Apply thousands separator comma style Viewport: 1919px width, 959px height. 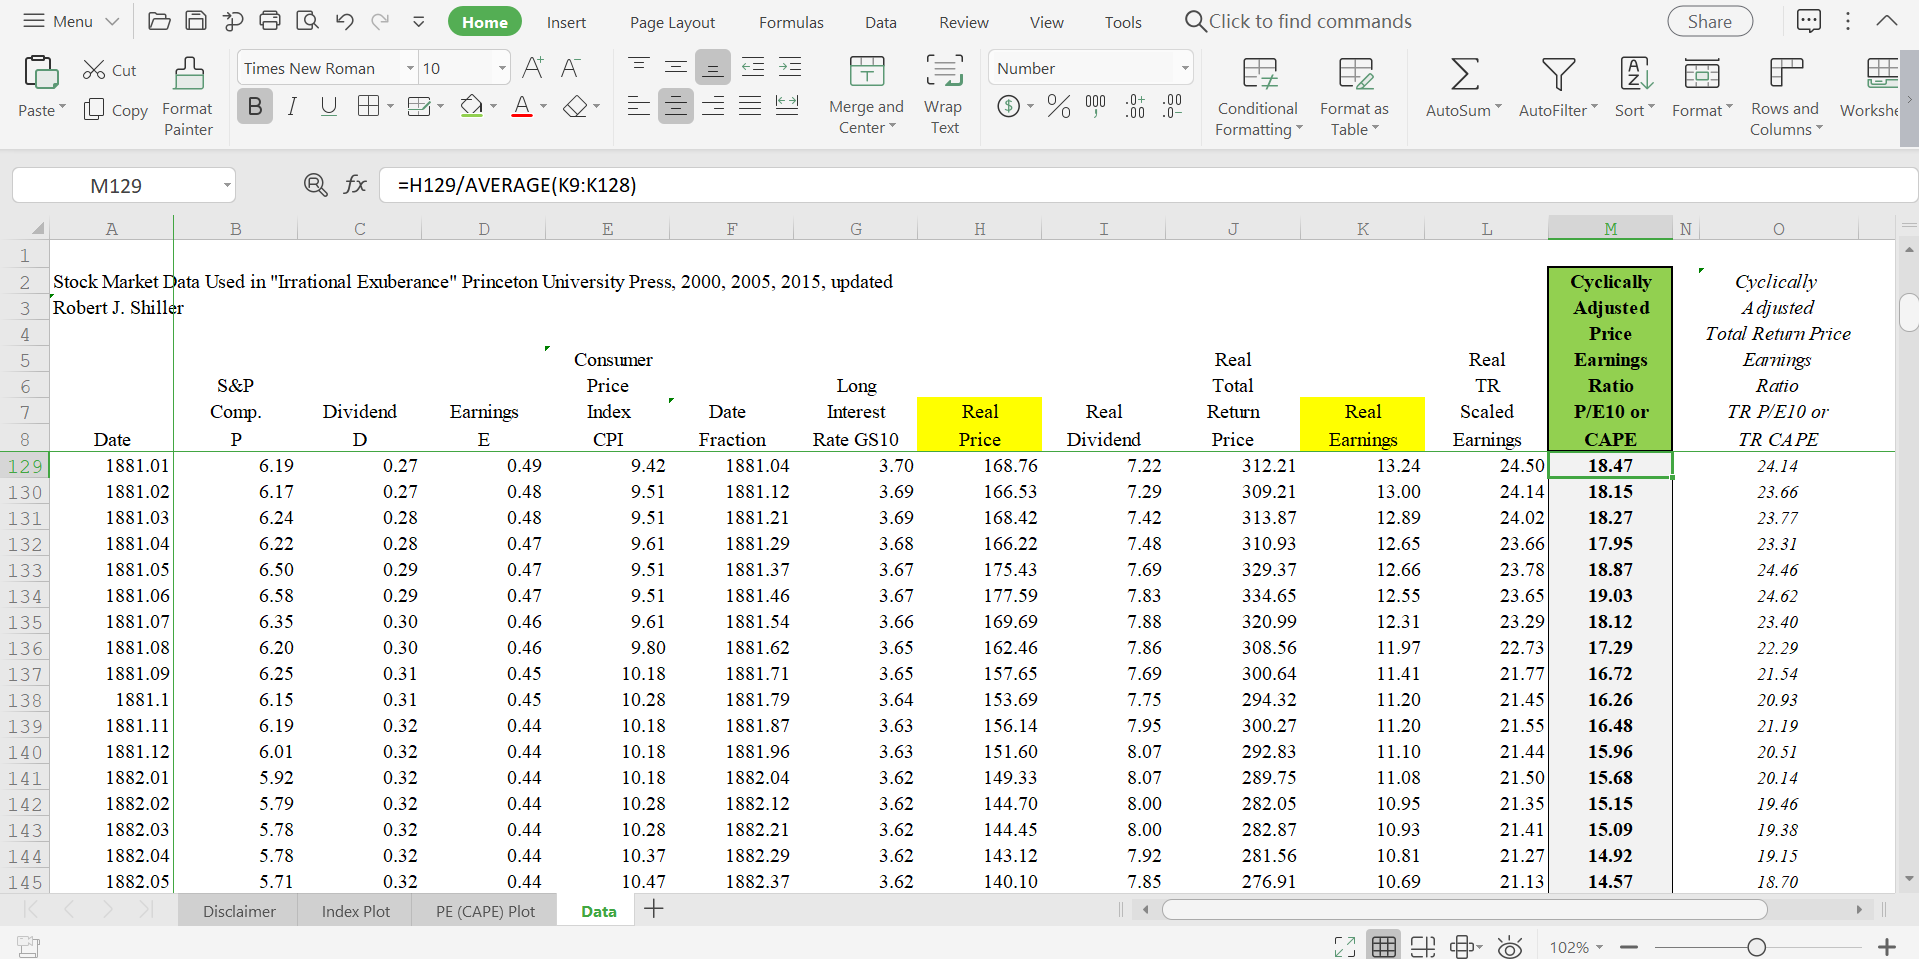click(1096, 106)
